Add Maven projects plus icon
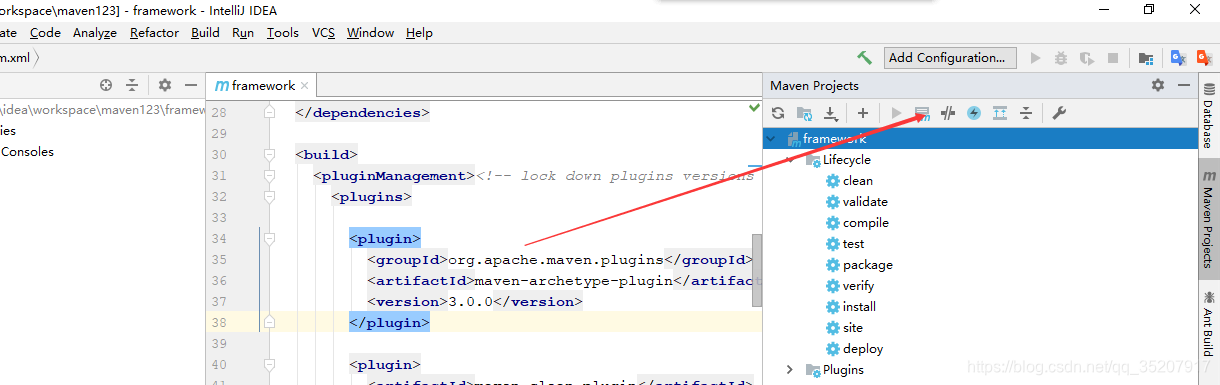1220x385 pixels. tap(862, 113)
